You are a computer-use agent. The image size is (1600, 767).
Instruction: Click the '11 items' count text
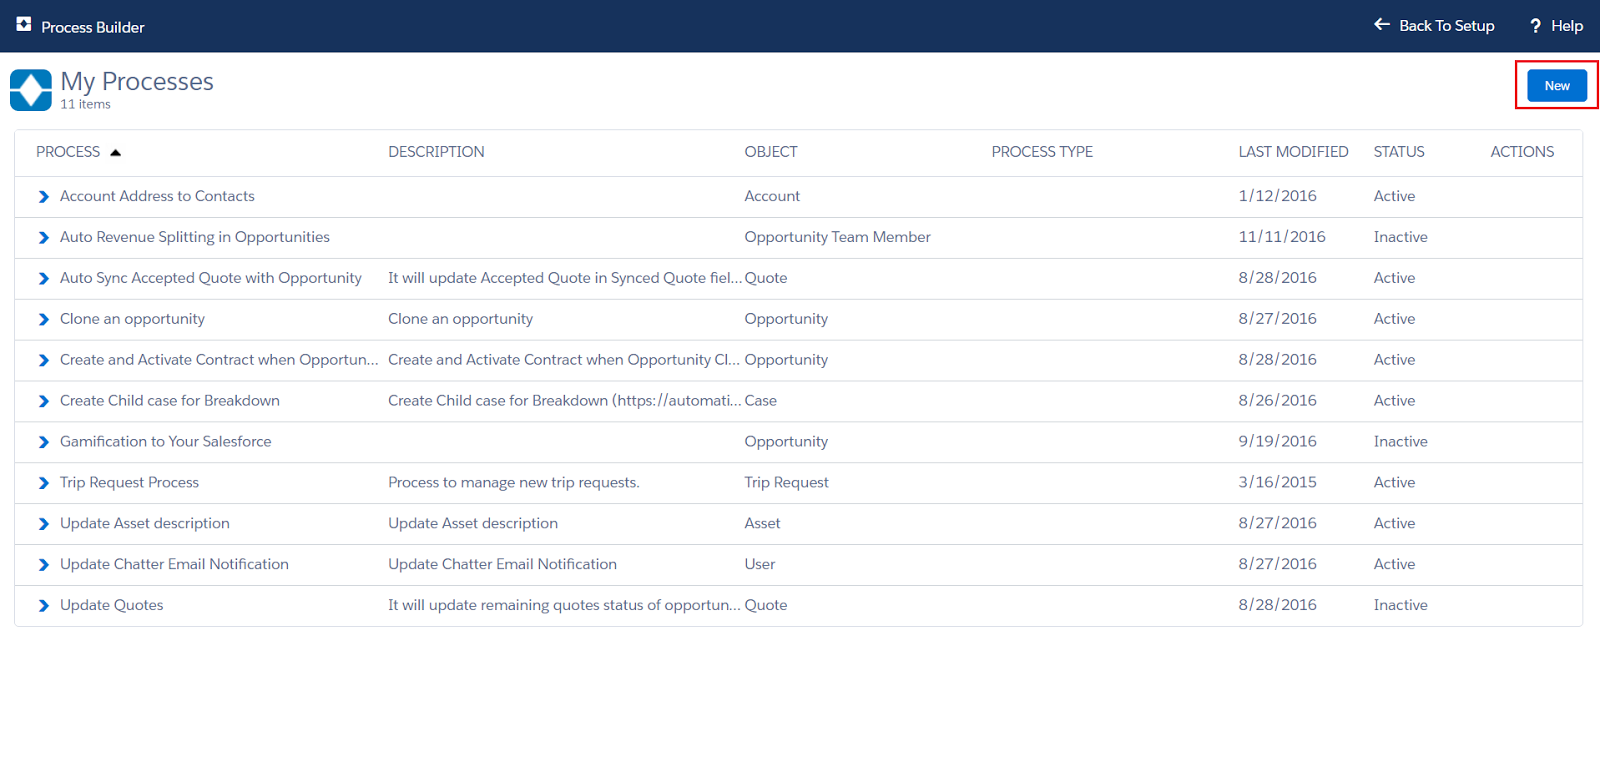(85, 105)
